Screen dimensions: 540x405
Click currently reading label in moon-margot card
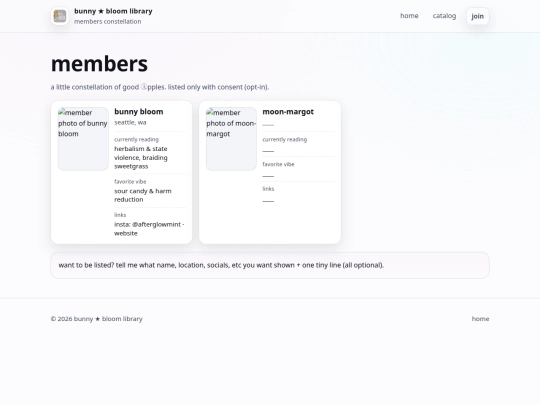284,139
